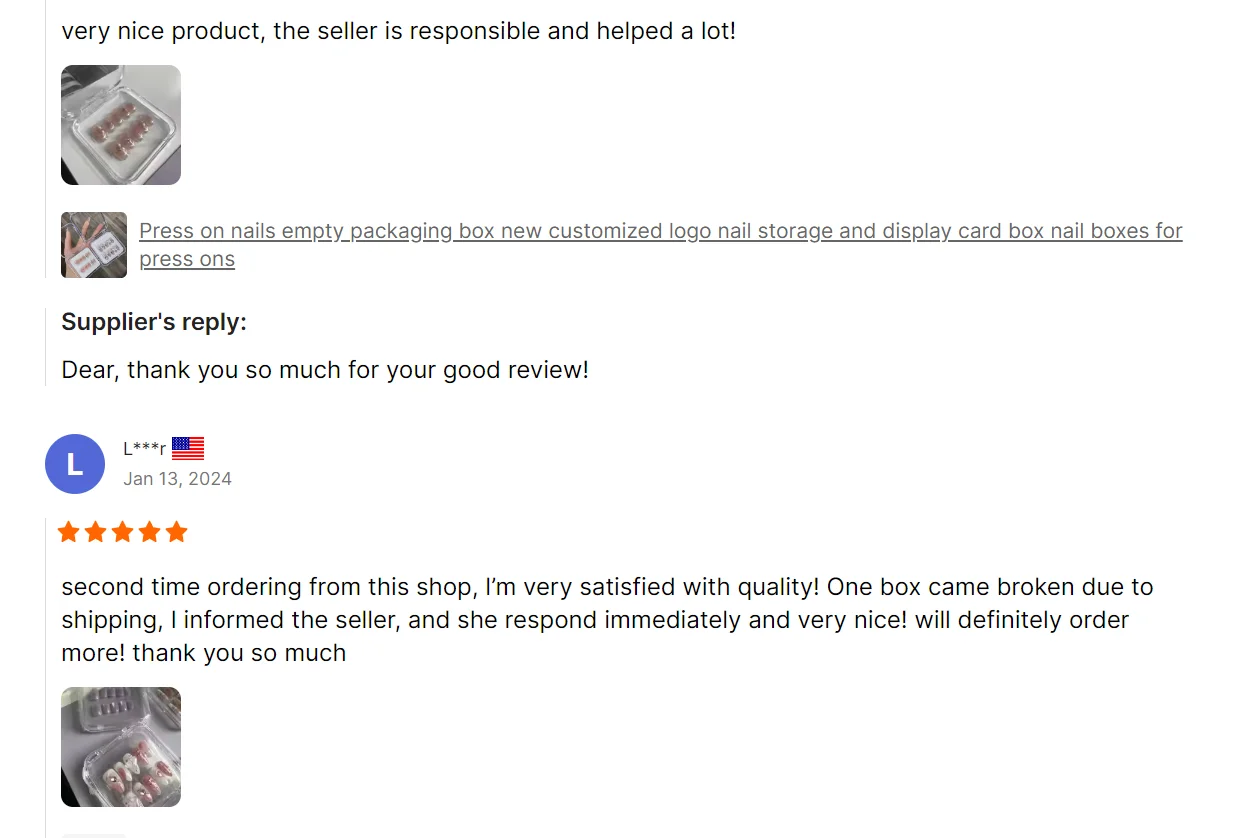Click the first orange rating star
This screenshot has height=838, width=1234.
pos(69,532)
